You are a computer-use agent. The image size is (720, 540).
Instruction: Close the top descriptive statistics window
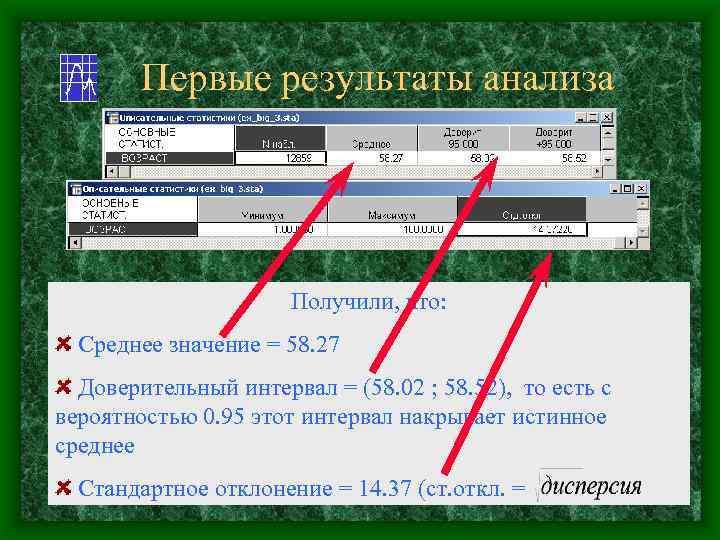pos(607,118)
